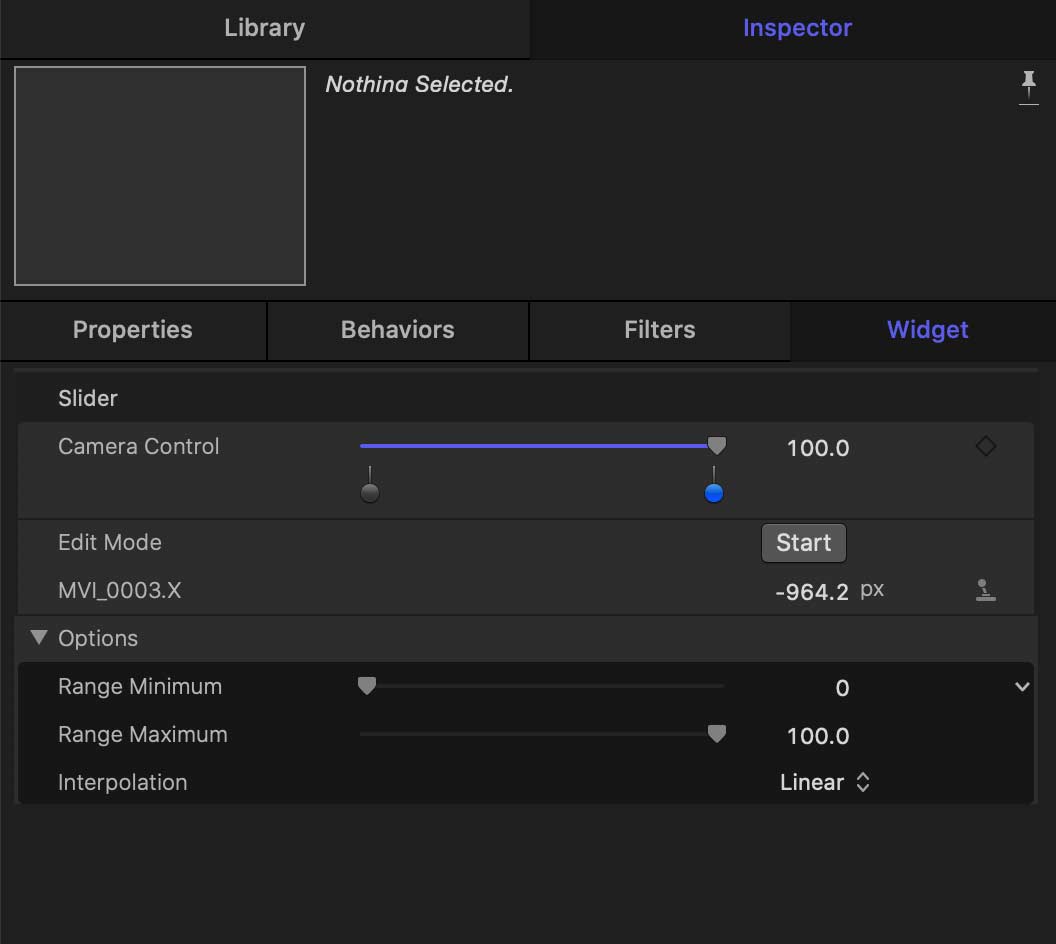Image resolution: width=1056 pixels, height=944 pixels.
Task: Click the rig joystick icon beside MVI_0003.X
Action: [985, 590]
